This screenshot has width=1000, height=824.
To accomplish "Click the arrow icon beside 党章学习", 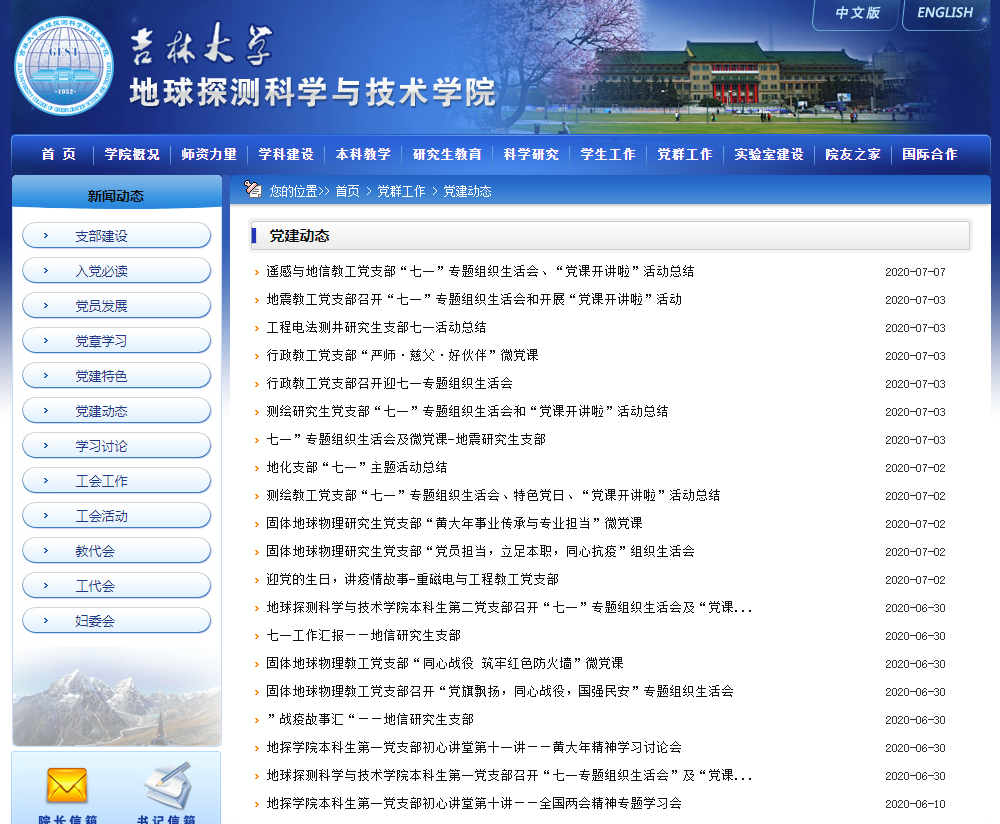I will tap(45, 341).
